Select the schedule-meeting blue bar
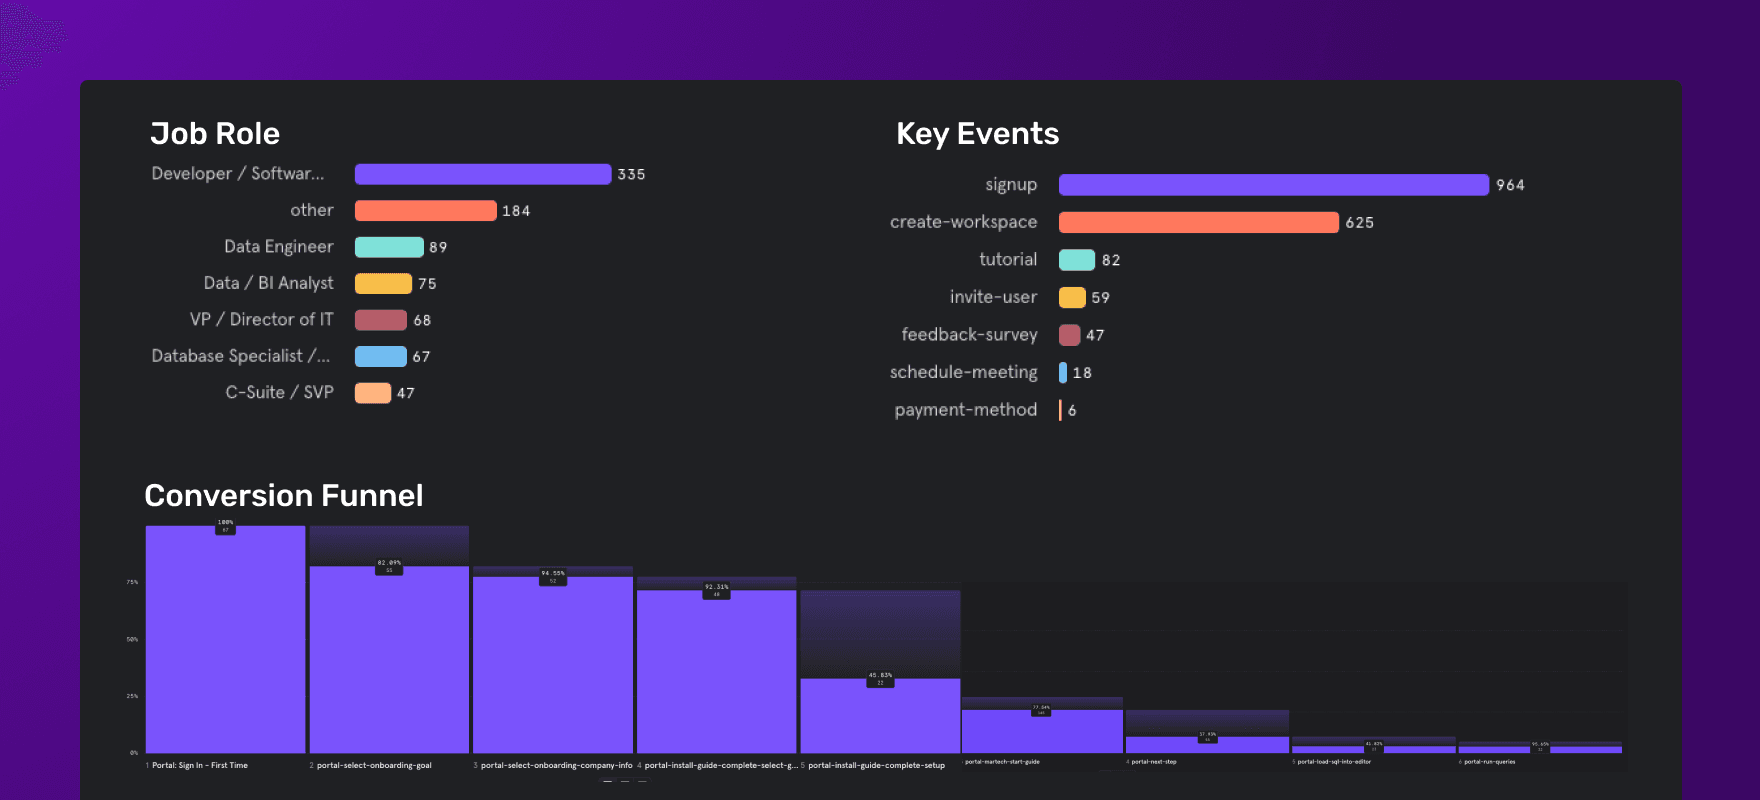This screenshot has width=1760, height=800. (1063, 373)
